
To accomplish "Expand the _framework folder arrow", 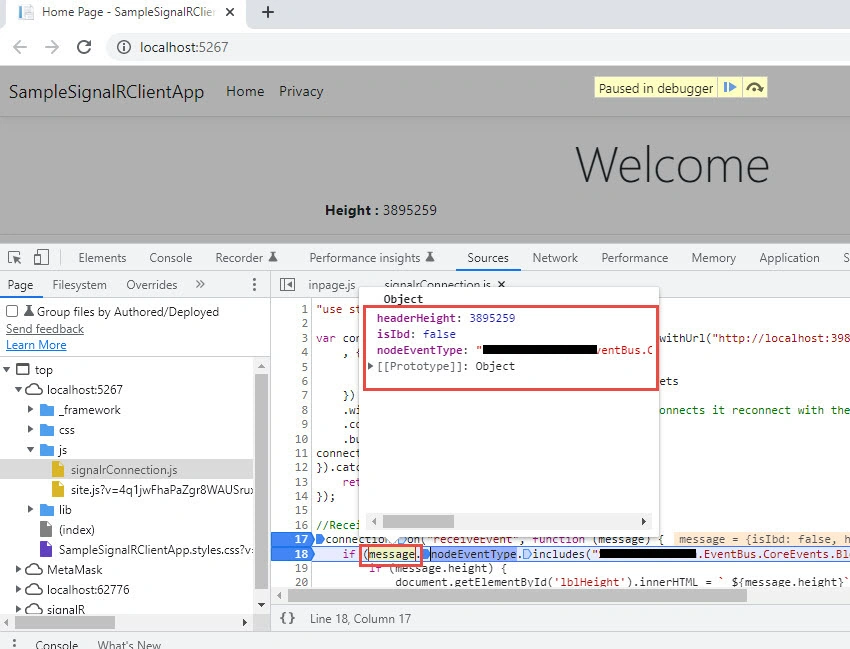I will click(x=30, y=409).
